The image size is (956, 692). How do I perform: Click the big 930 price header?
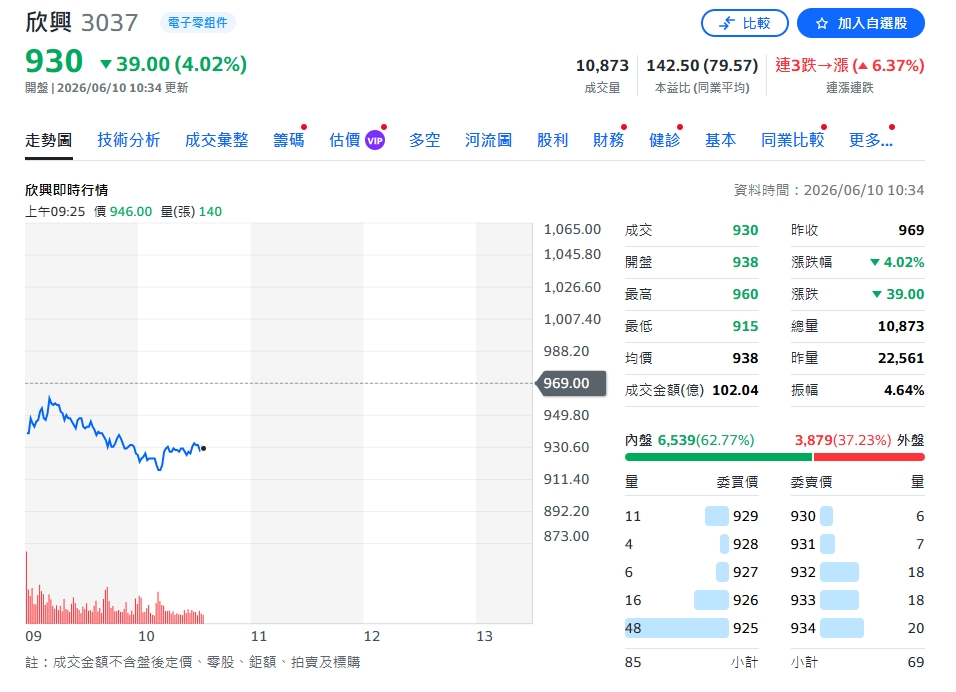(54, 62)
